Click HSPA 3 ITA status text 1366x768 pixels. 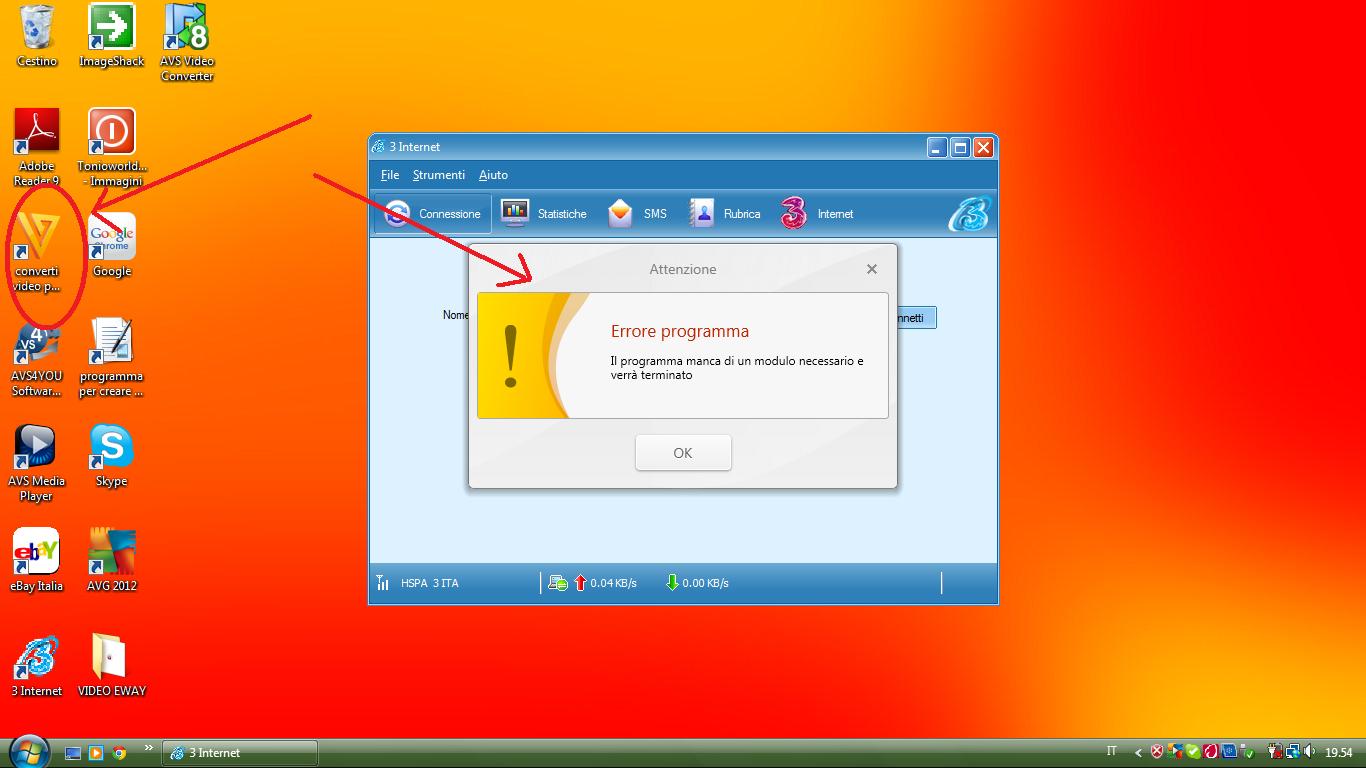tap(430, 583)
